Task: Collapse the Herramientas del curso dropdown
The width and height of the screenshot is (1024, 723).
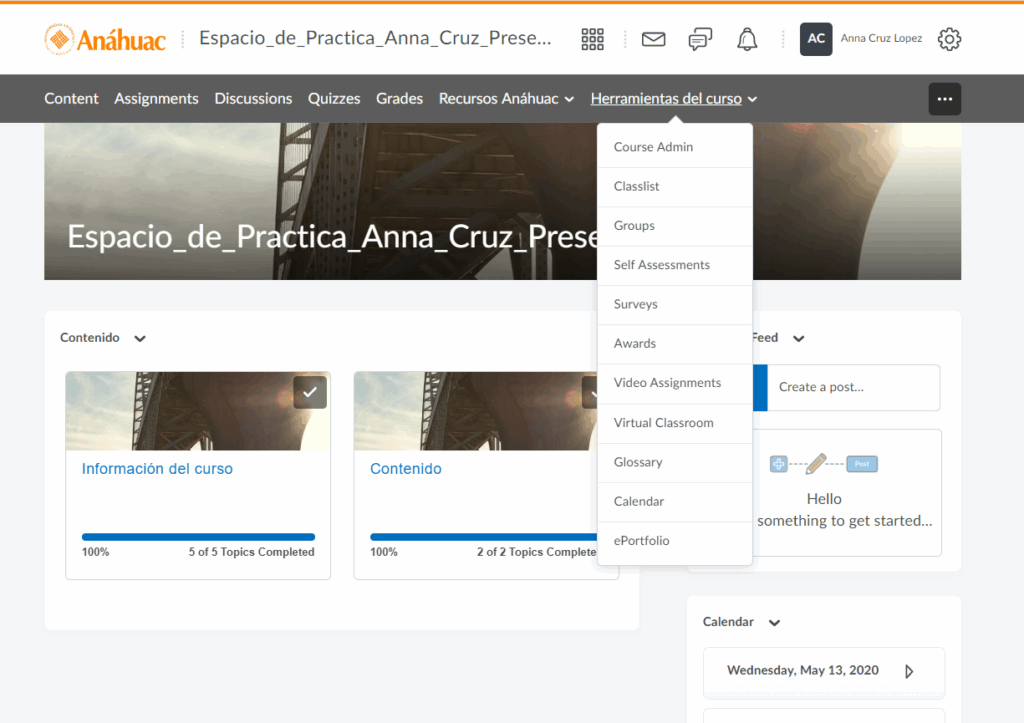Action: coord(674,99)
